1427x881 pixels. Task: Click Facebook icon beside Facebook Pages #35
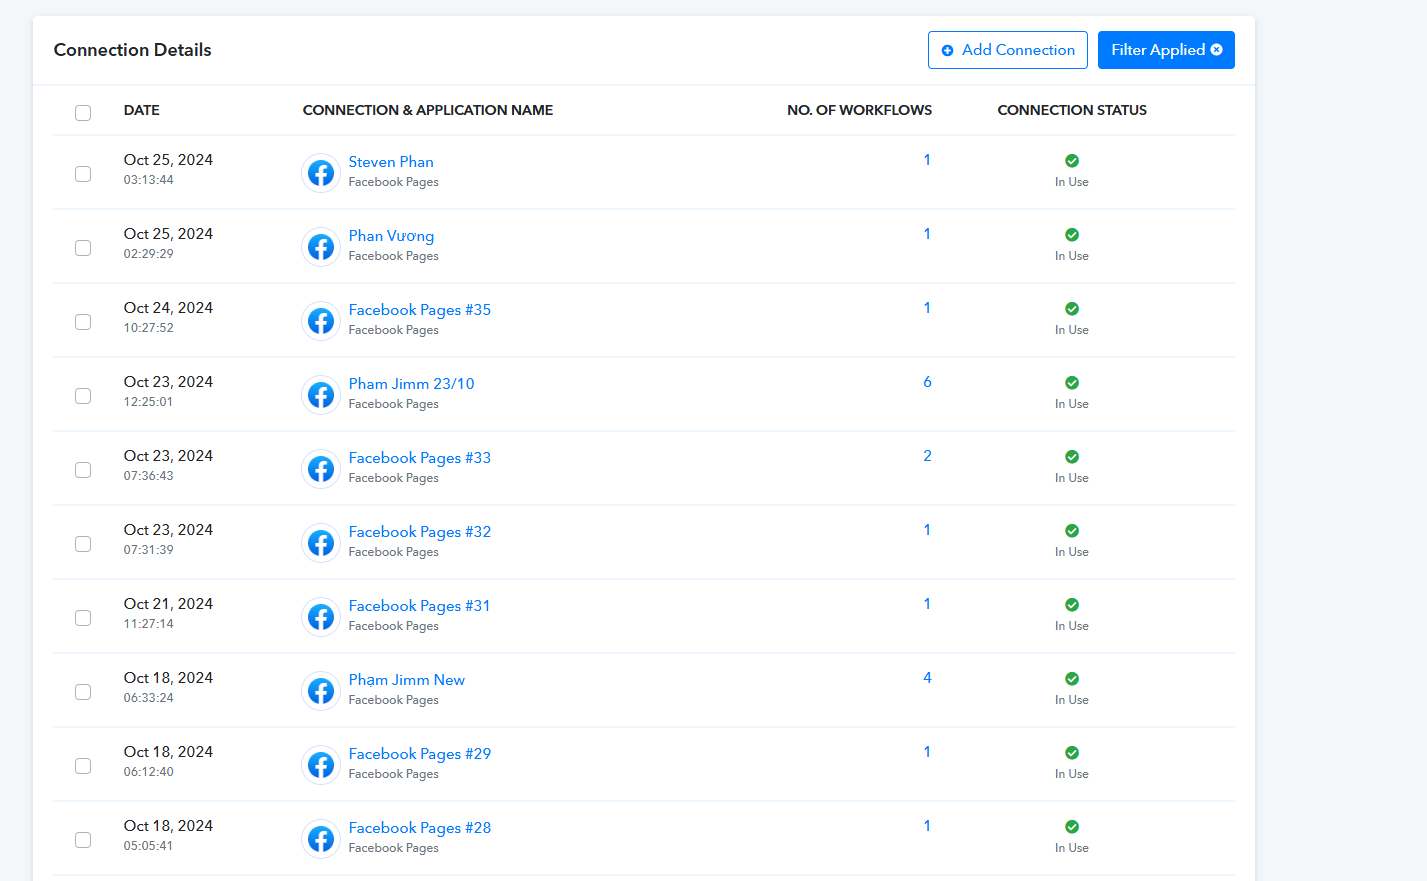(321, 321)
